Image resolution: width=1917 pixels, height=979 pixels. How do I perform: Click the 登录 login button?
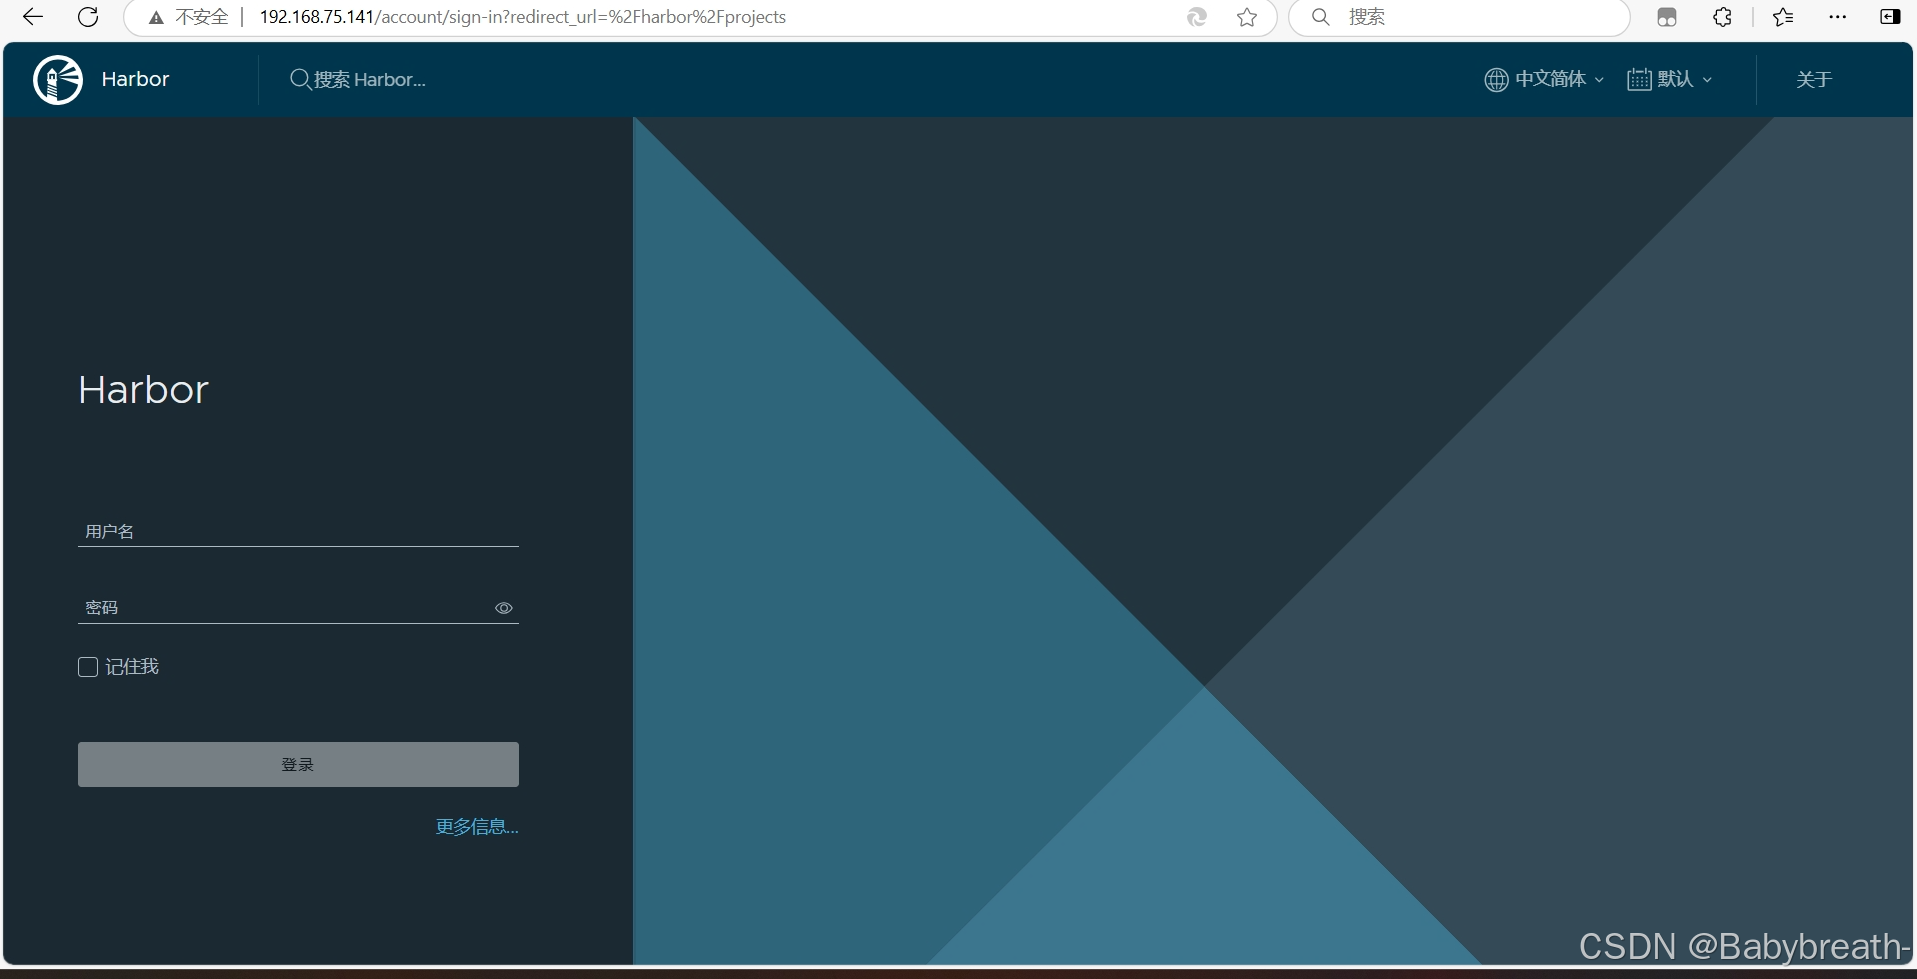coord(297,764)
